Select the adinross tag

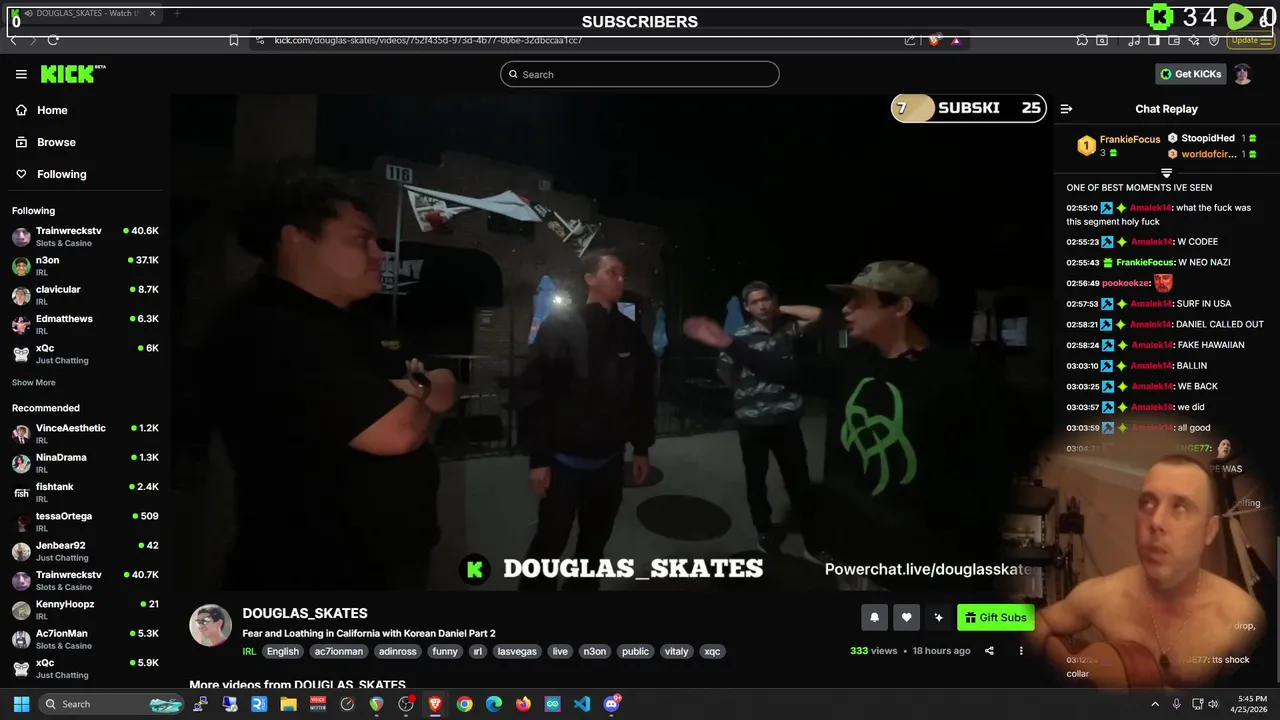[397, 651]
